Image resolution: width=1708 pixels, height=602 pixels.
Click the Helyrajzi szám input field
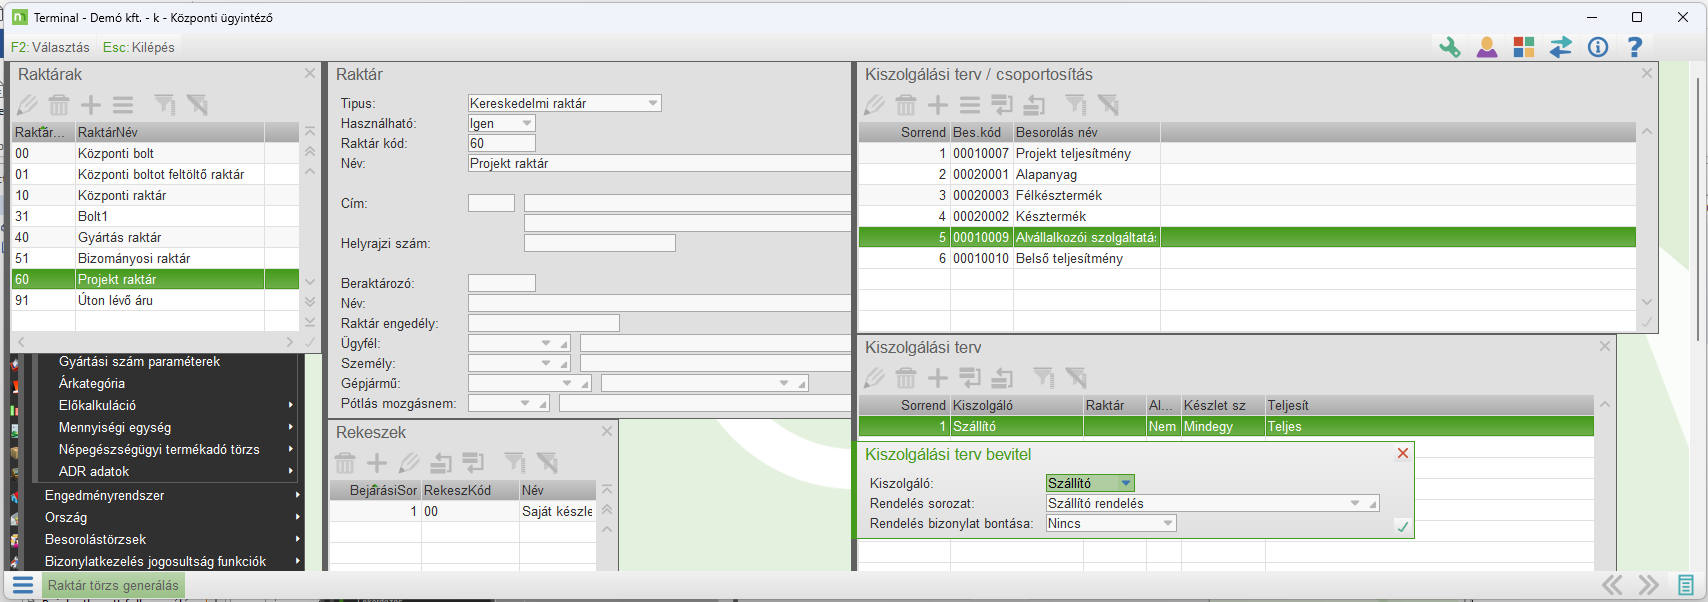click(600, 243)
